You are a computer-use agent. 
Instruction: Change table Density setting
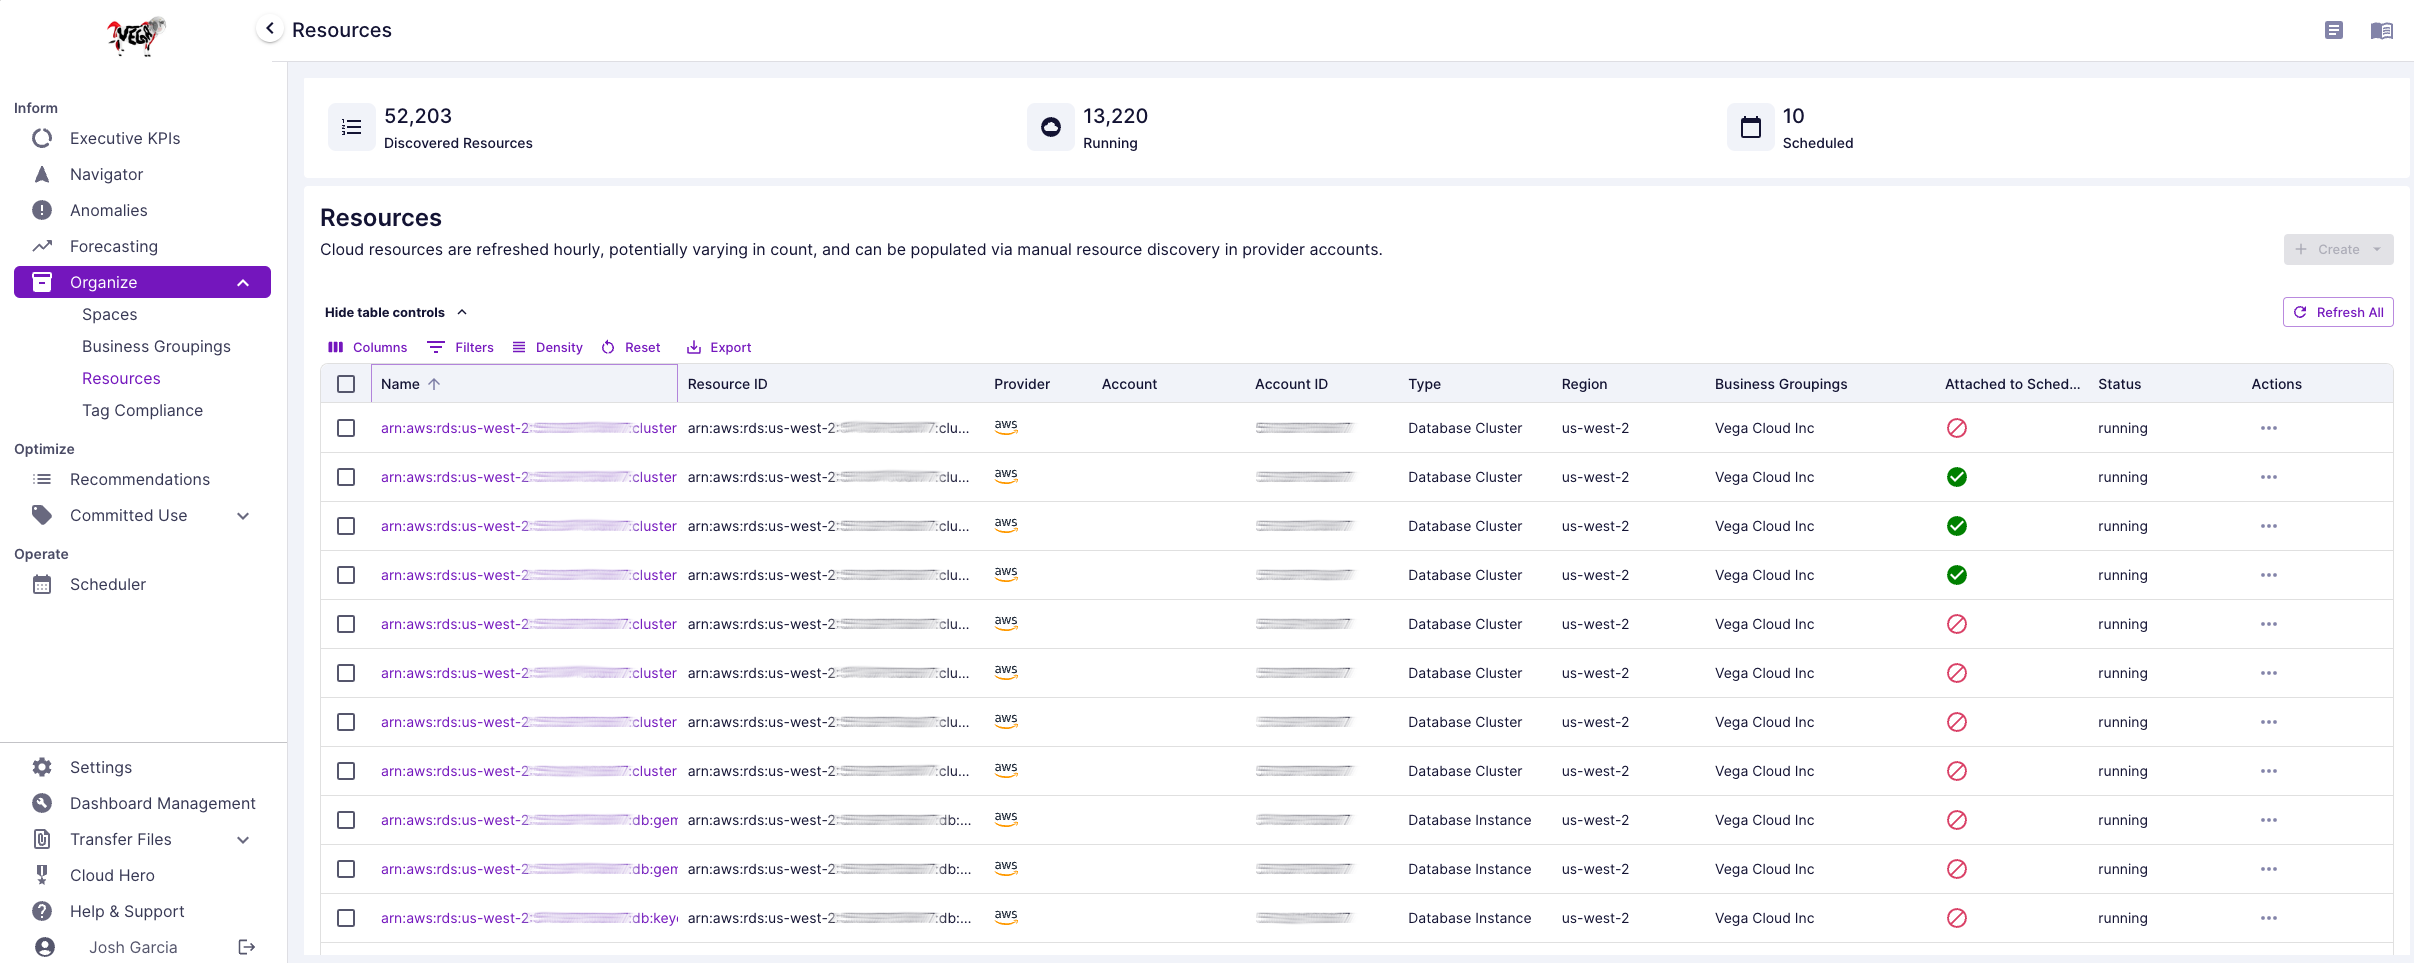tap(548, 347)
